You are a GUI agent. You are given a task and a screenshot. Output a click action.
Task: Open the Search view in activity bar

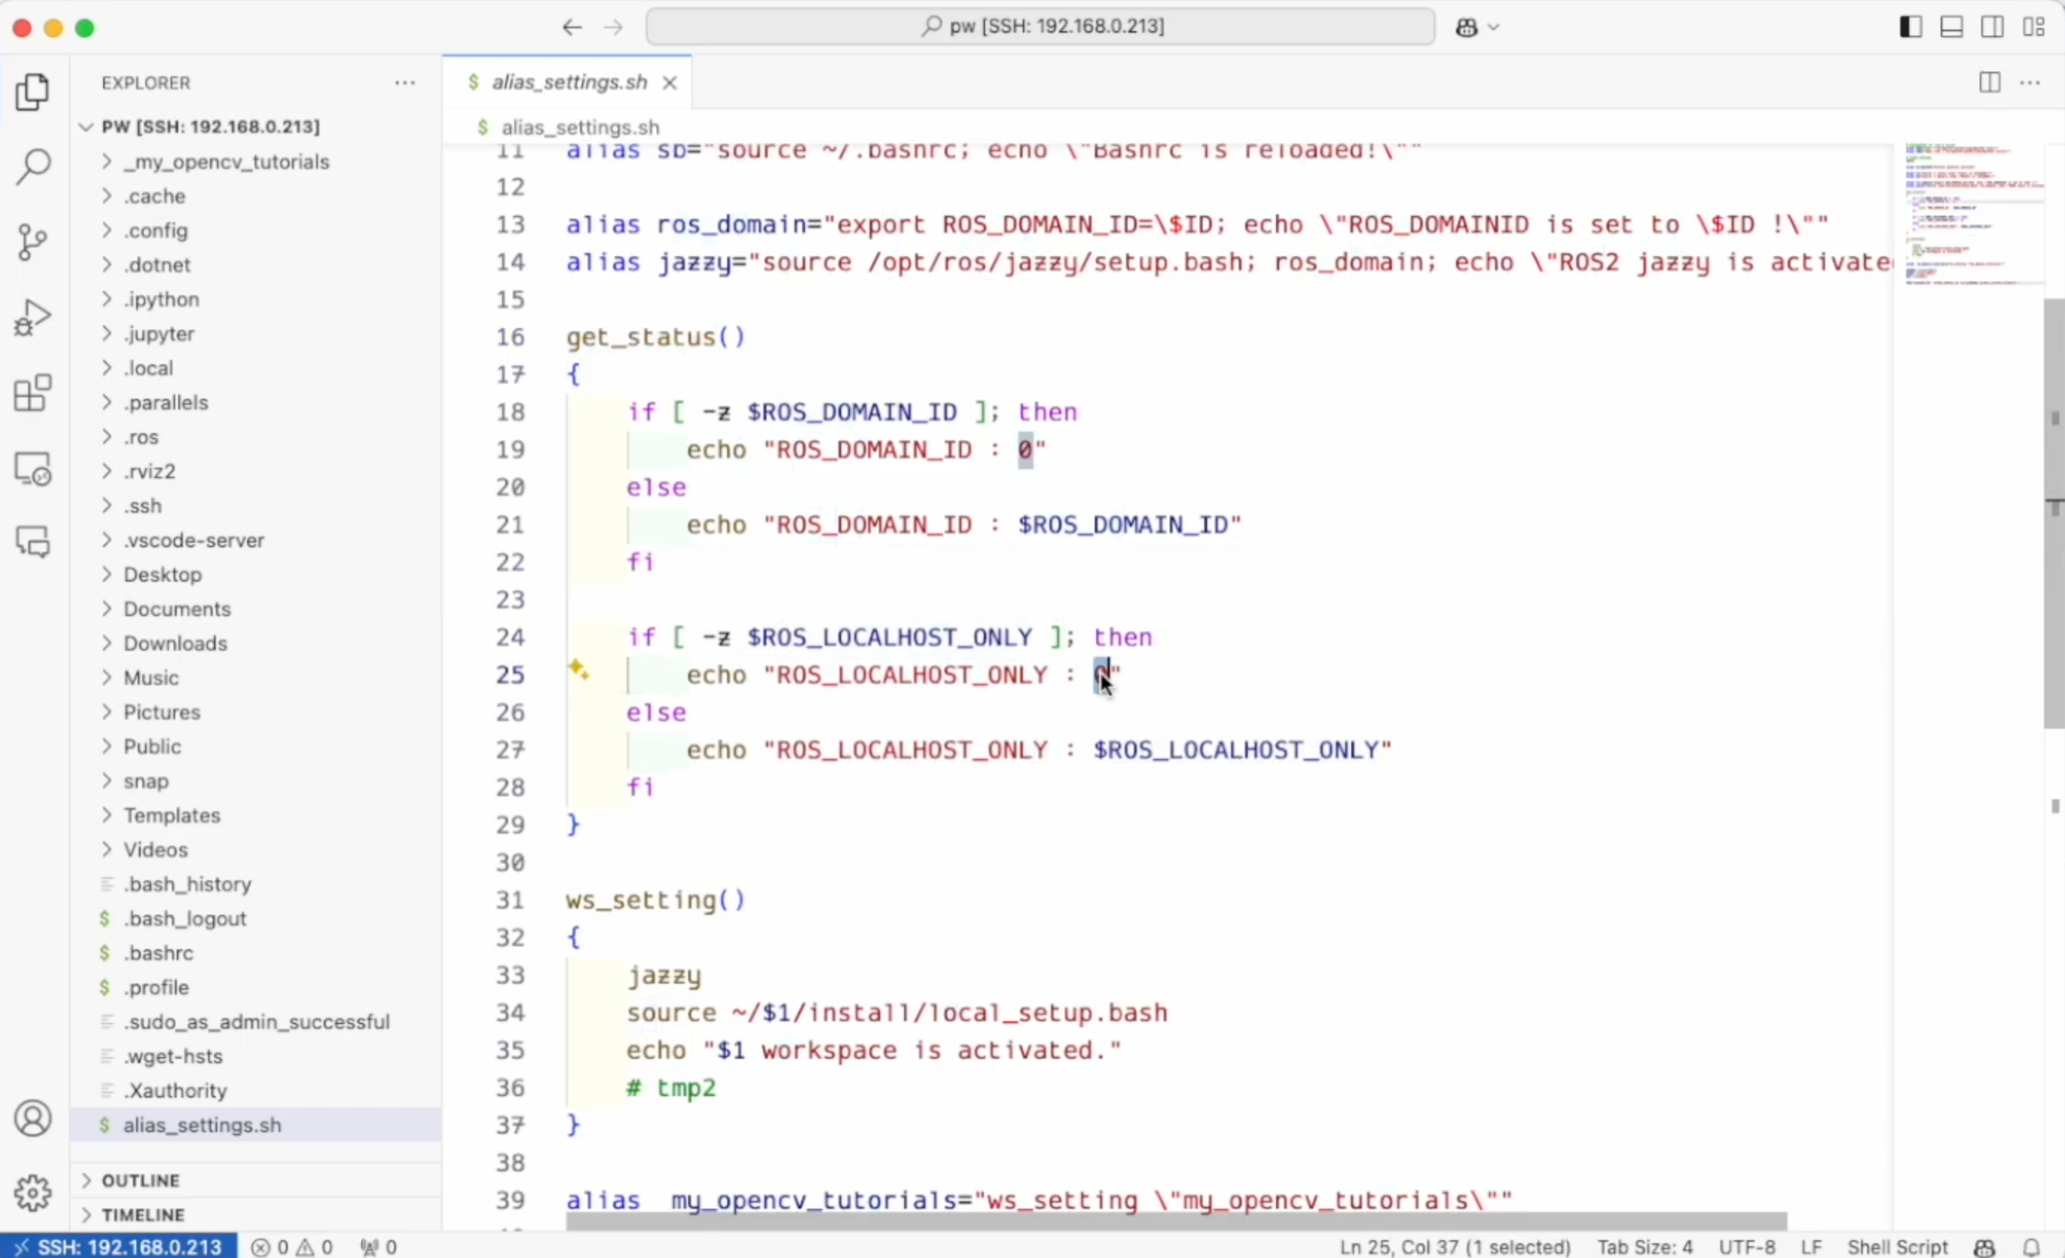(33, 167)
